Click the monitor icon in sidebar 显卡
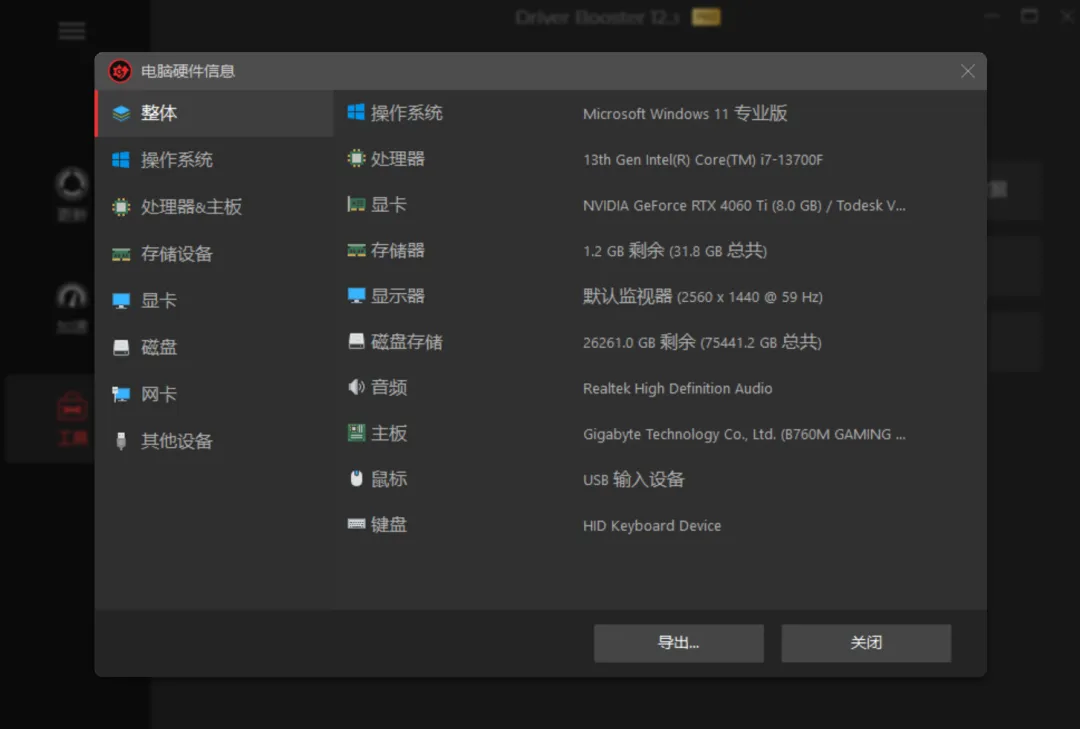 pyautogui.click(x=121, y=300)
